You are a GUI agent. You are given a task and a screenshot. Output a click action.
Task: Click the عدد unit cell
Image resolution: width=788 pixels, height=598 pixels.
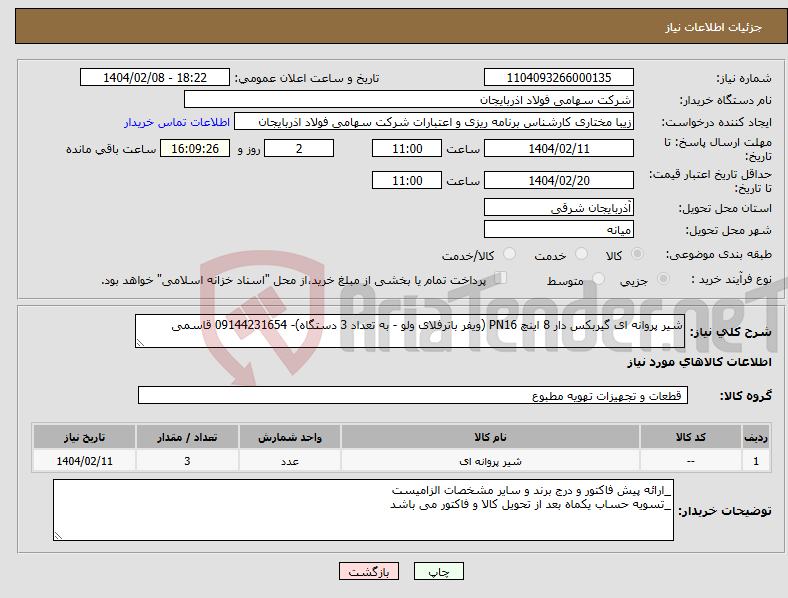pyautogui.click(x=290, y=461)
